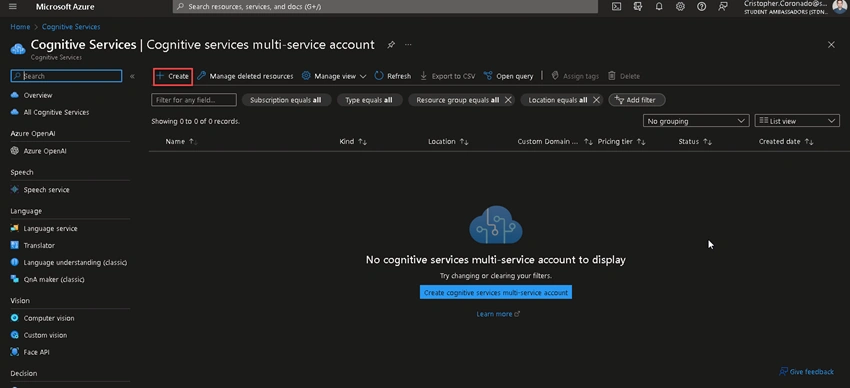Open Computer vision in sidebar

49,318
